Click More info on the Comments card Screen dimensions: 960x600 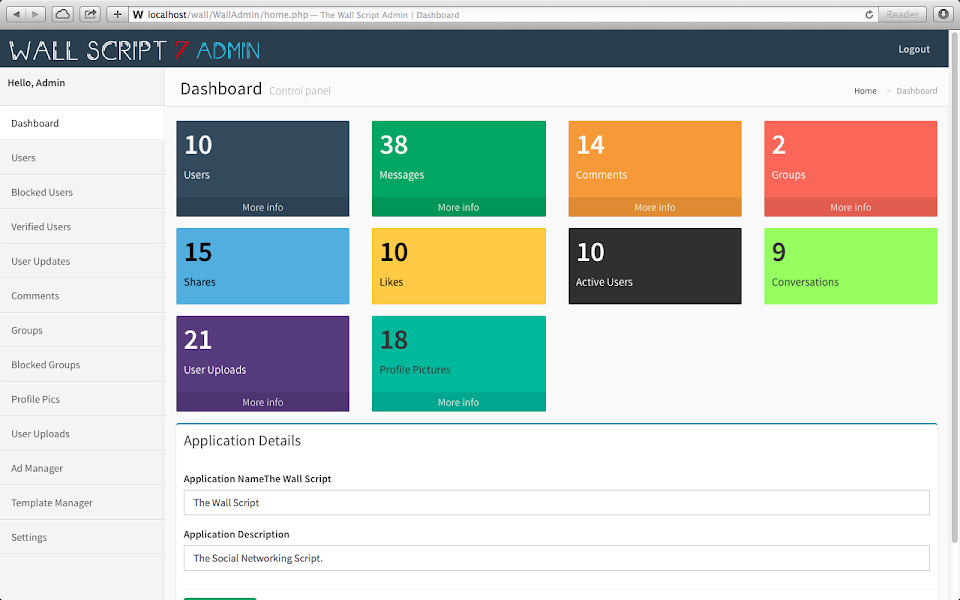pyautogui.click(x=654, y=207)
